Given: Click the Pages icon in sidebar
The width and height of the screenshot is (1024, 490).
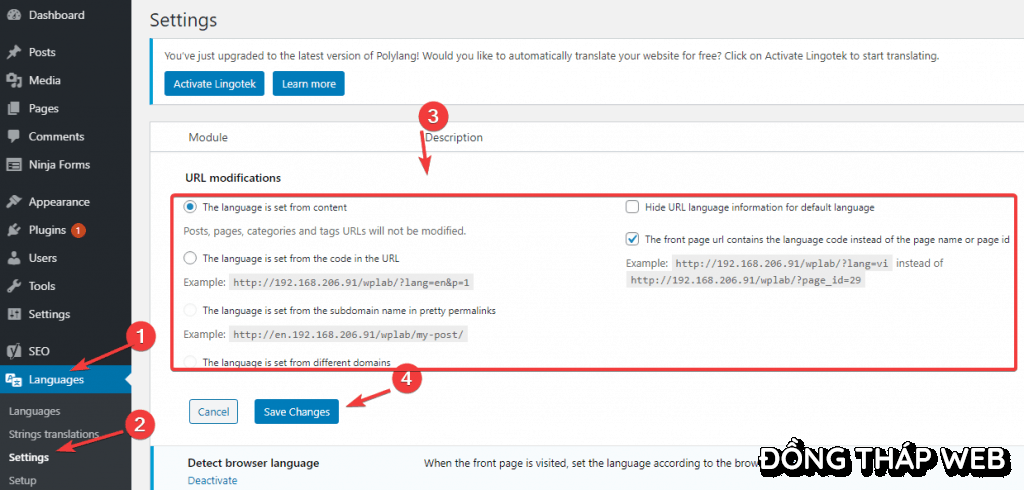Looking at the screenshot, I should click(14, 108).
